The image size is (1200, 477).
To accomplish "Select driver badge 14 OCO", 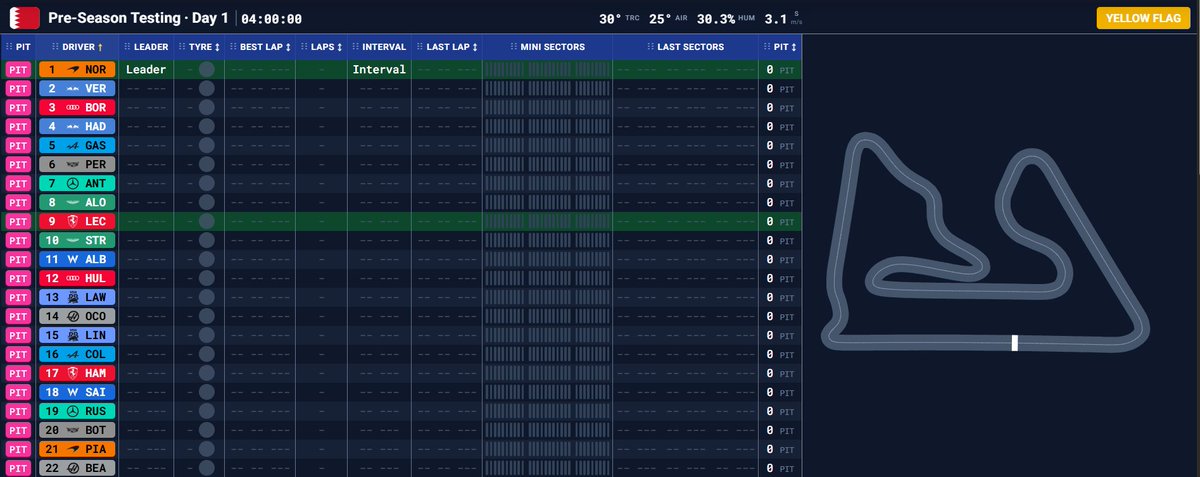I will click(x=76, y=316).
